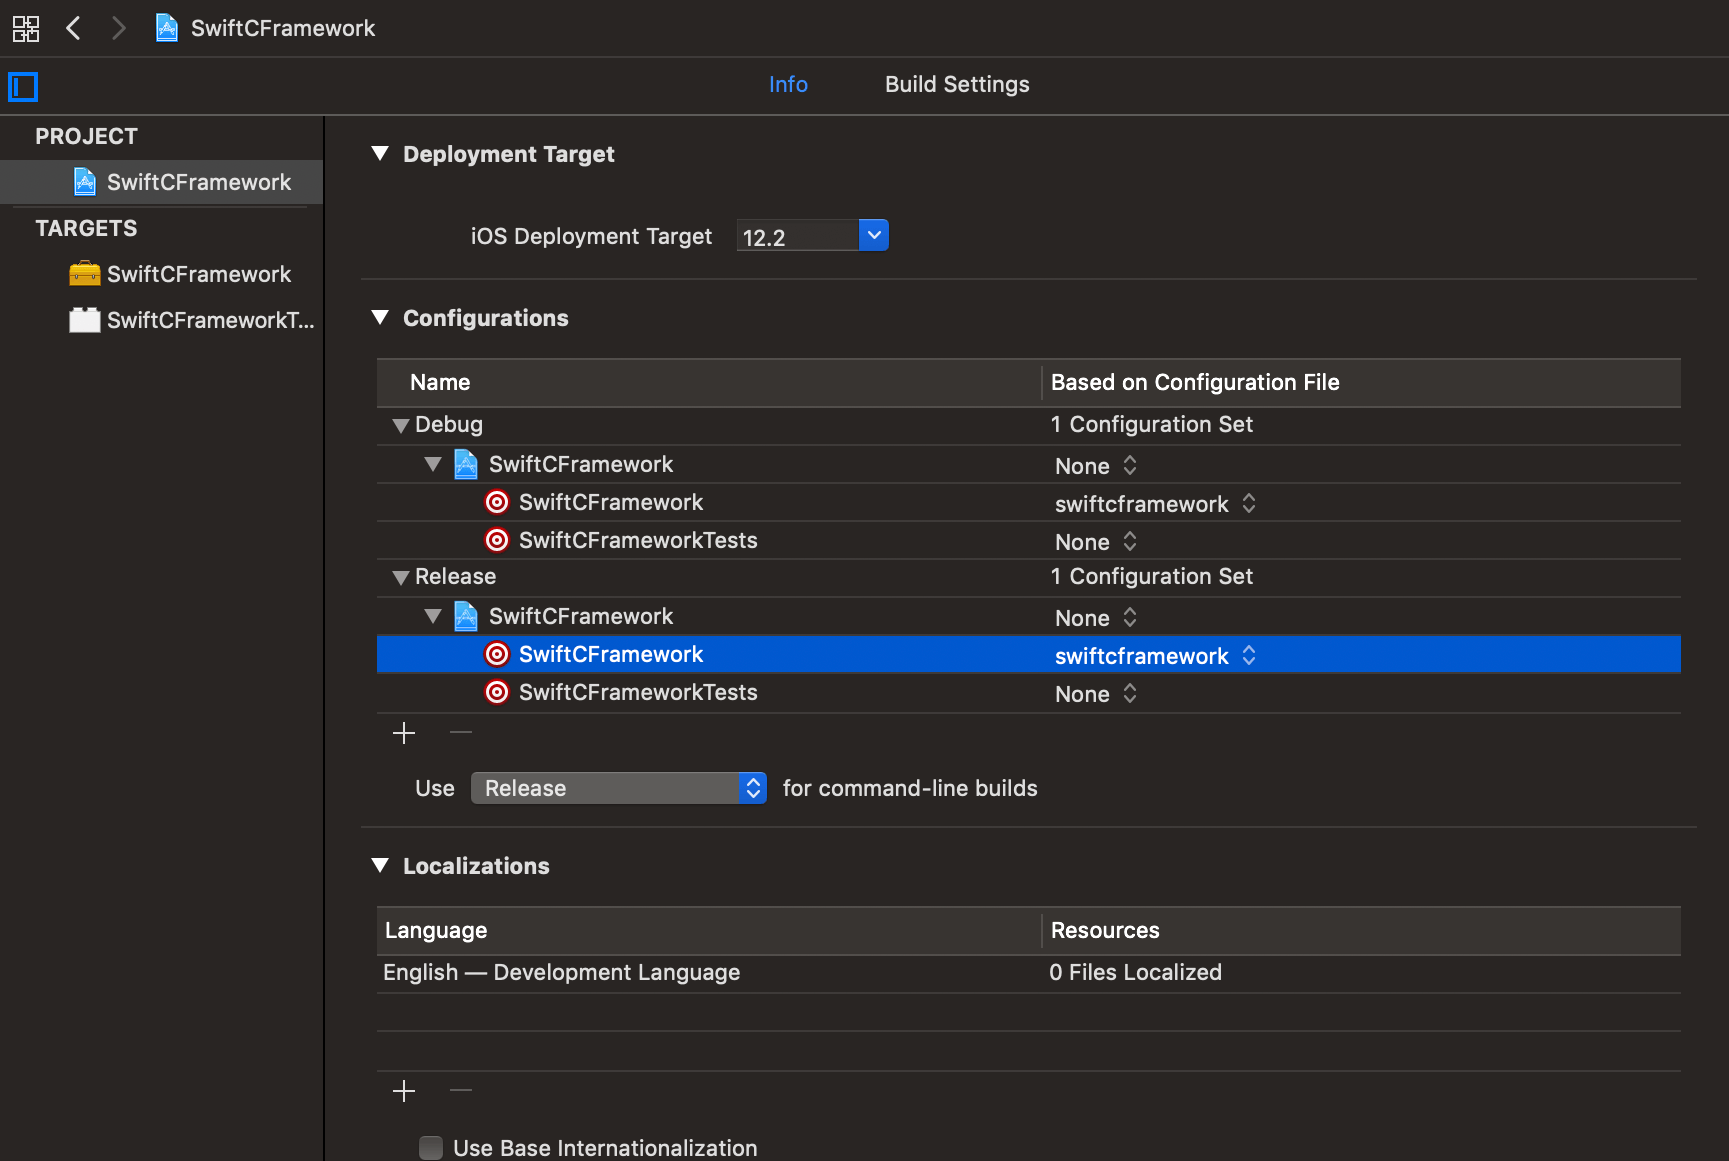1729x1161 pixels.
Task: Click the 12.2 deployment target field
Action: [798, 237]
